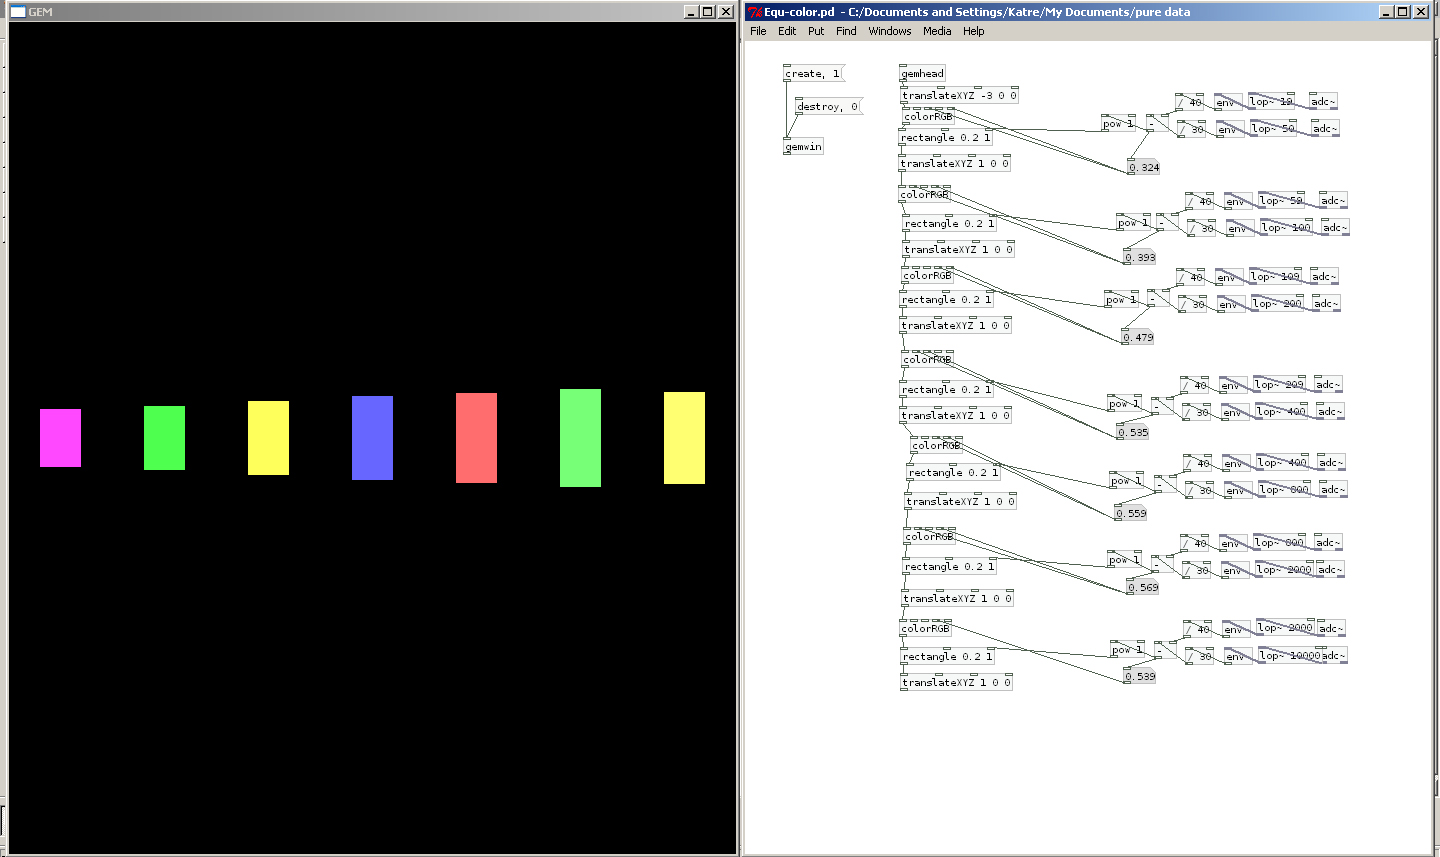Click the number box showing 0.569
The image size is (1440, 857).
click(x=1142, y=588)
